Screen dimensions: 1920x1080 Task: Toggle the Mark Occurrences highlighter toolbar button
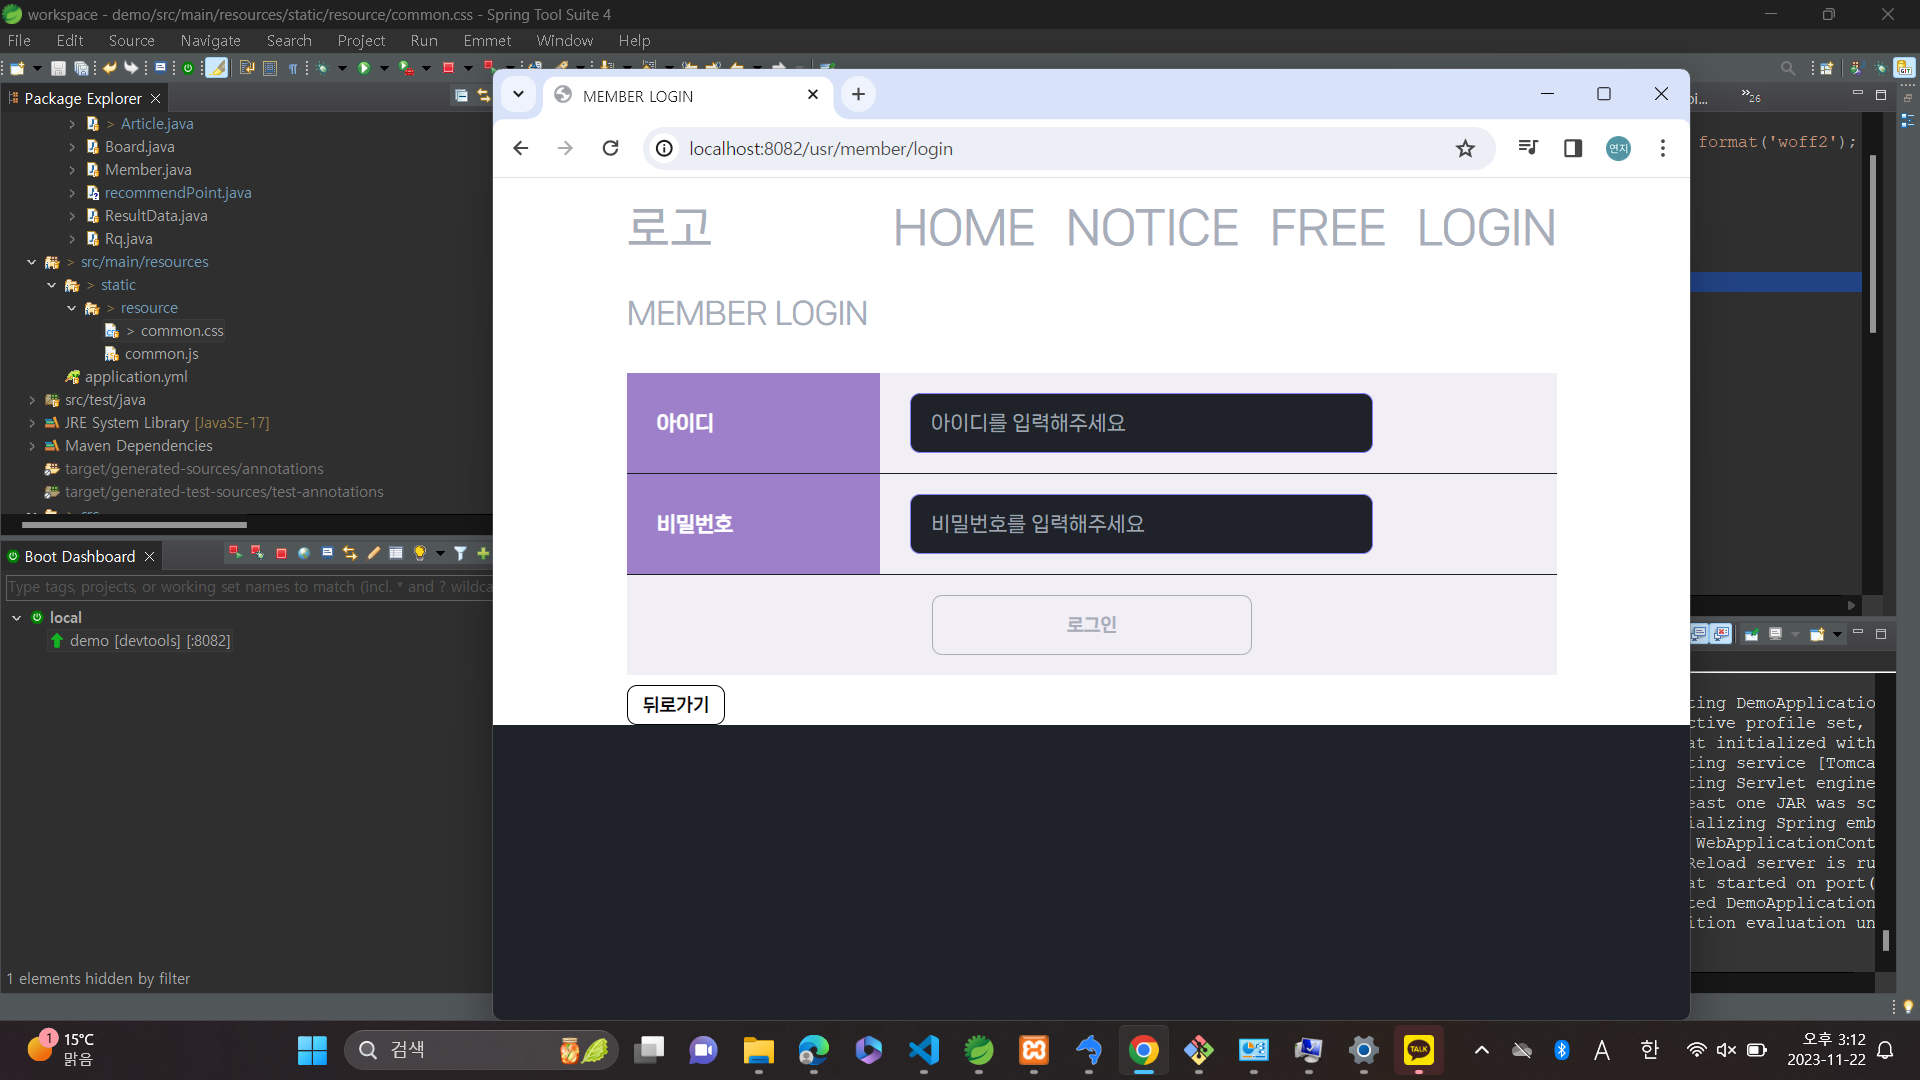coord(217,68)
